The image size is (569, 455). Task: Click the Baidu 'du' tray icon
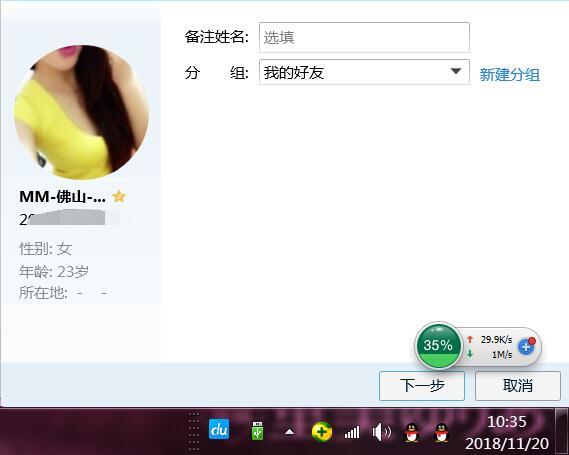click(219, 429)
